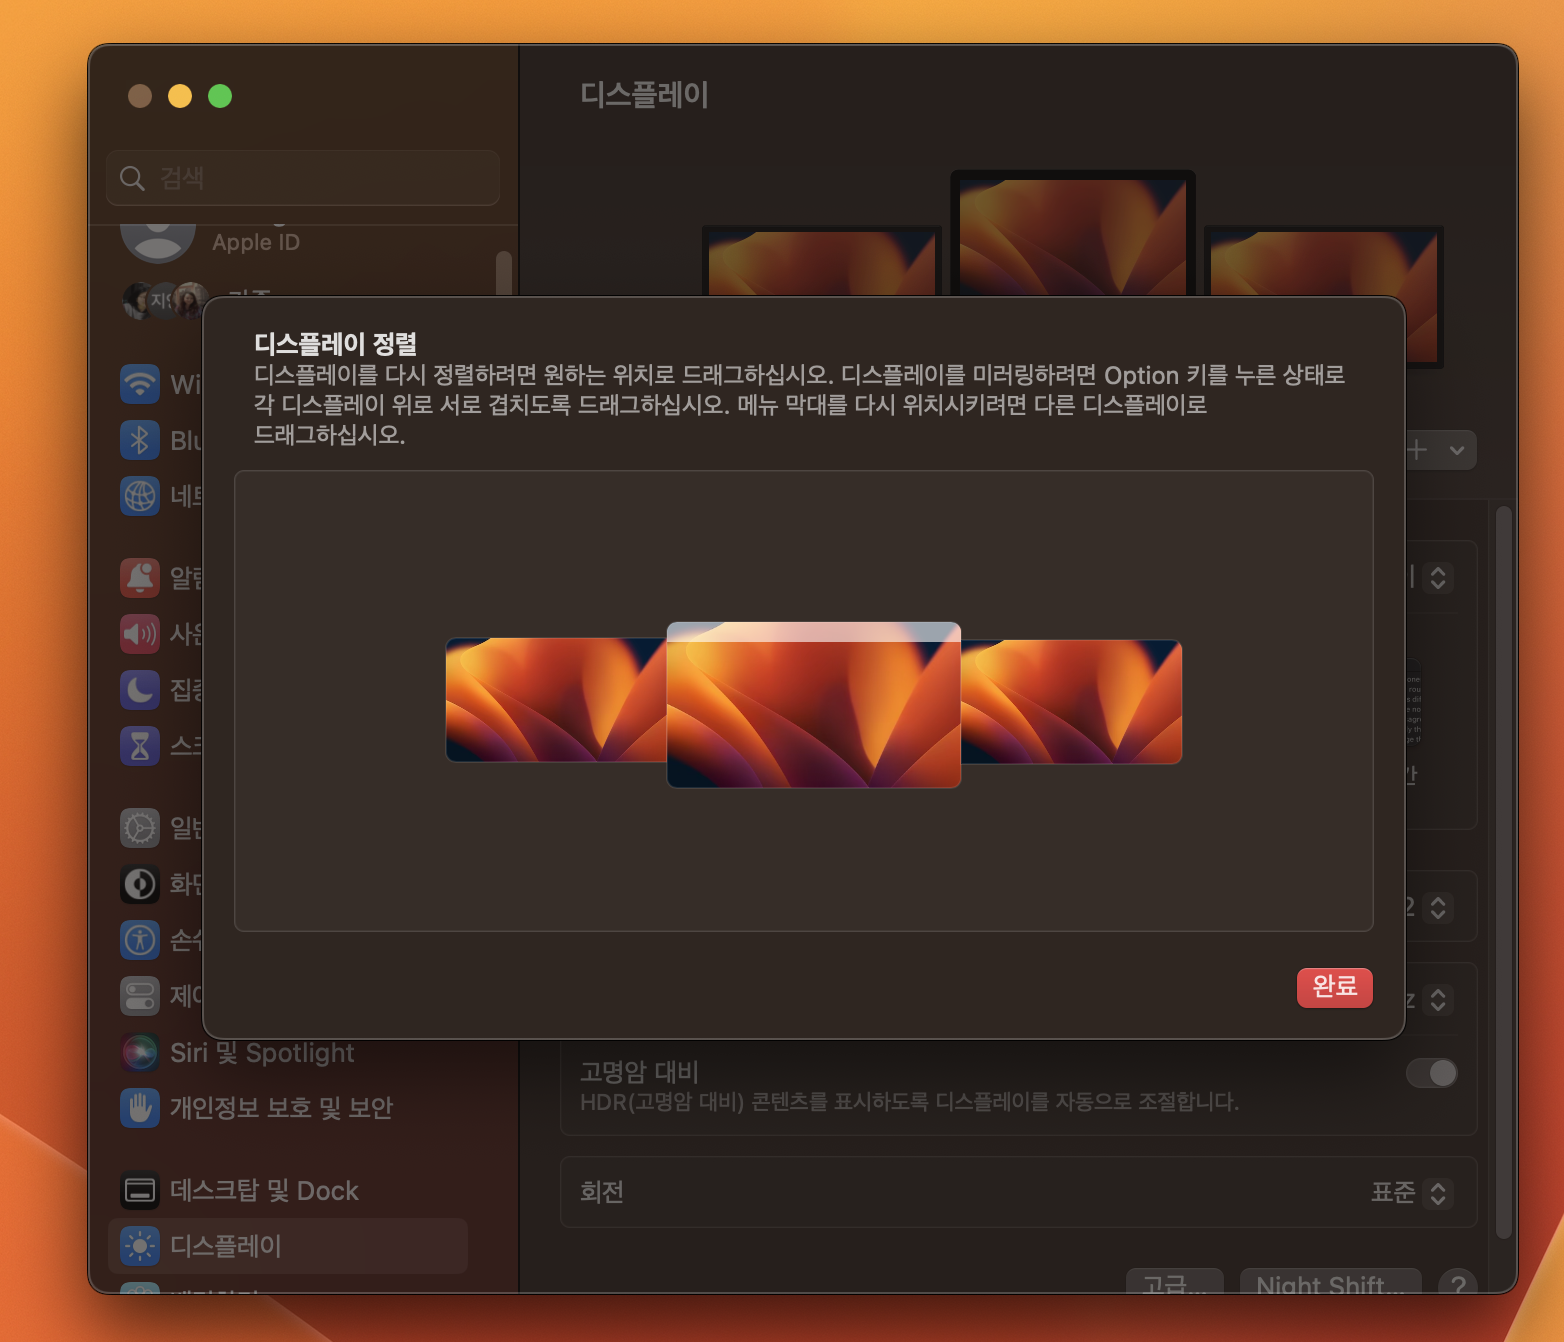Image resolution: width=1564 pixels, height=1342 pixels.
Task: Open the refresh rate stepper chevrons
Action: [x=1437, y=1000]
